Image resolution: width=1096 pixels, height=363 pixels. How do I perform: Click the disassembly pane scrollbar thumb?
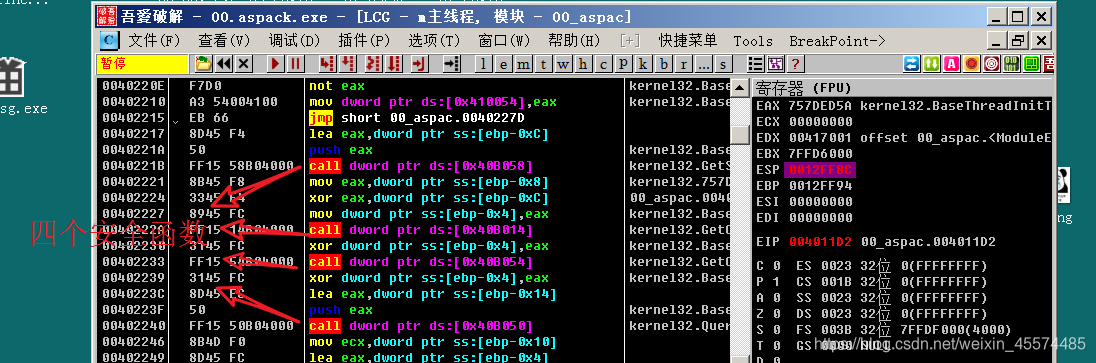[739, 134]
